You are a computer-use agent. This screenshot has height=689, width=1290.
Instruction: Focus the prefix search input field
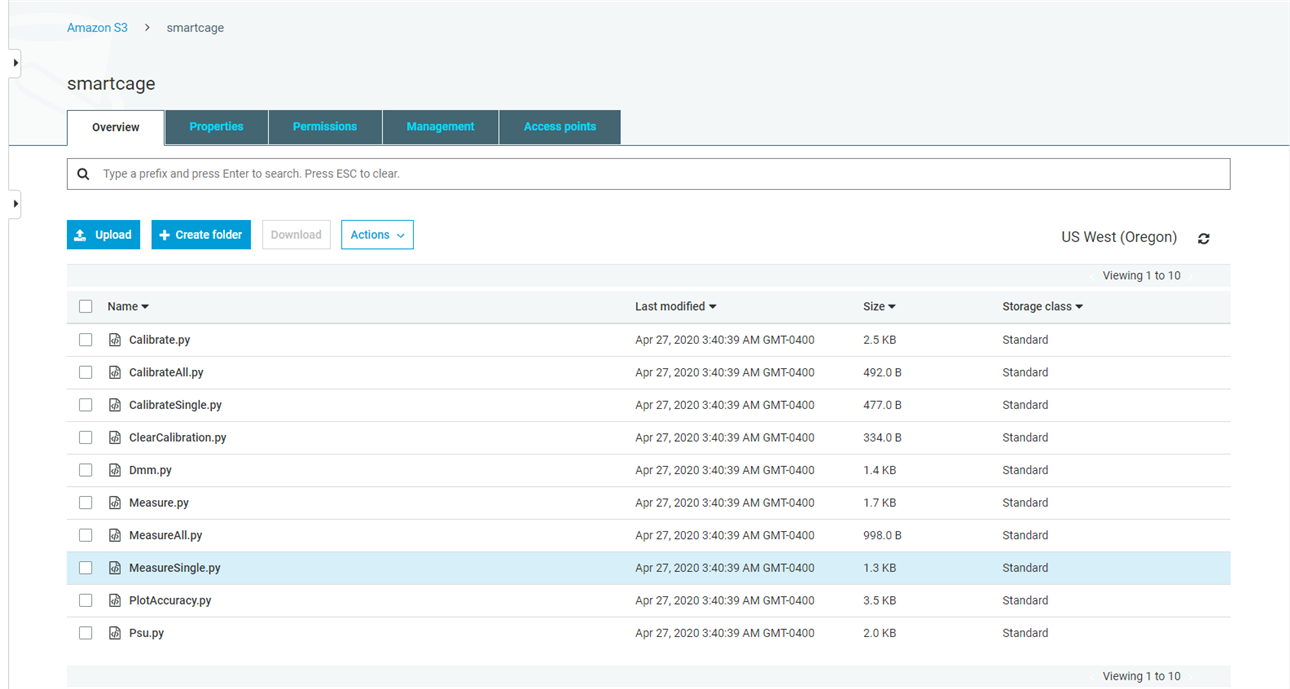tap(660, 174)
